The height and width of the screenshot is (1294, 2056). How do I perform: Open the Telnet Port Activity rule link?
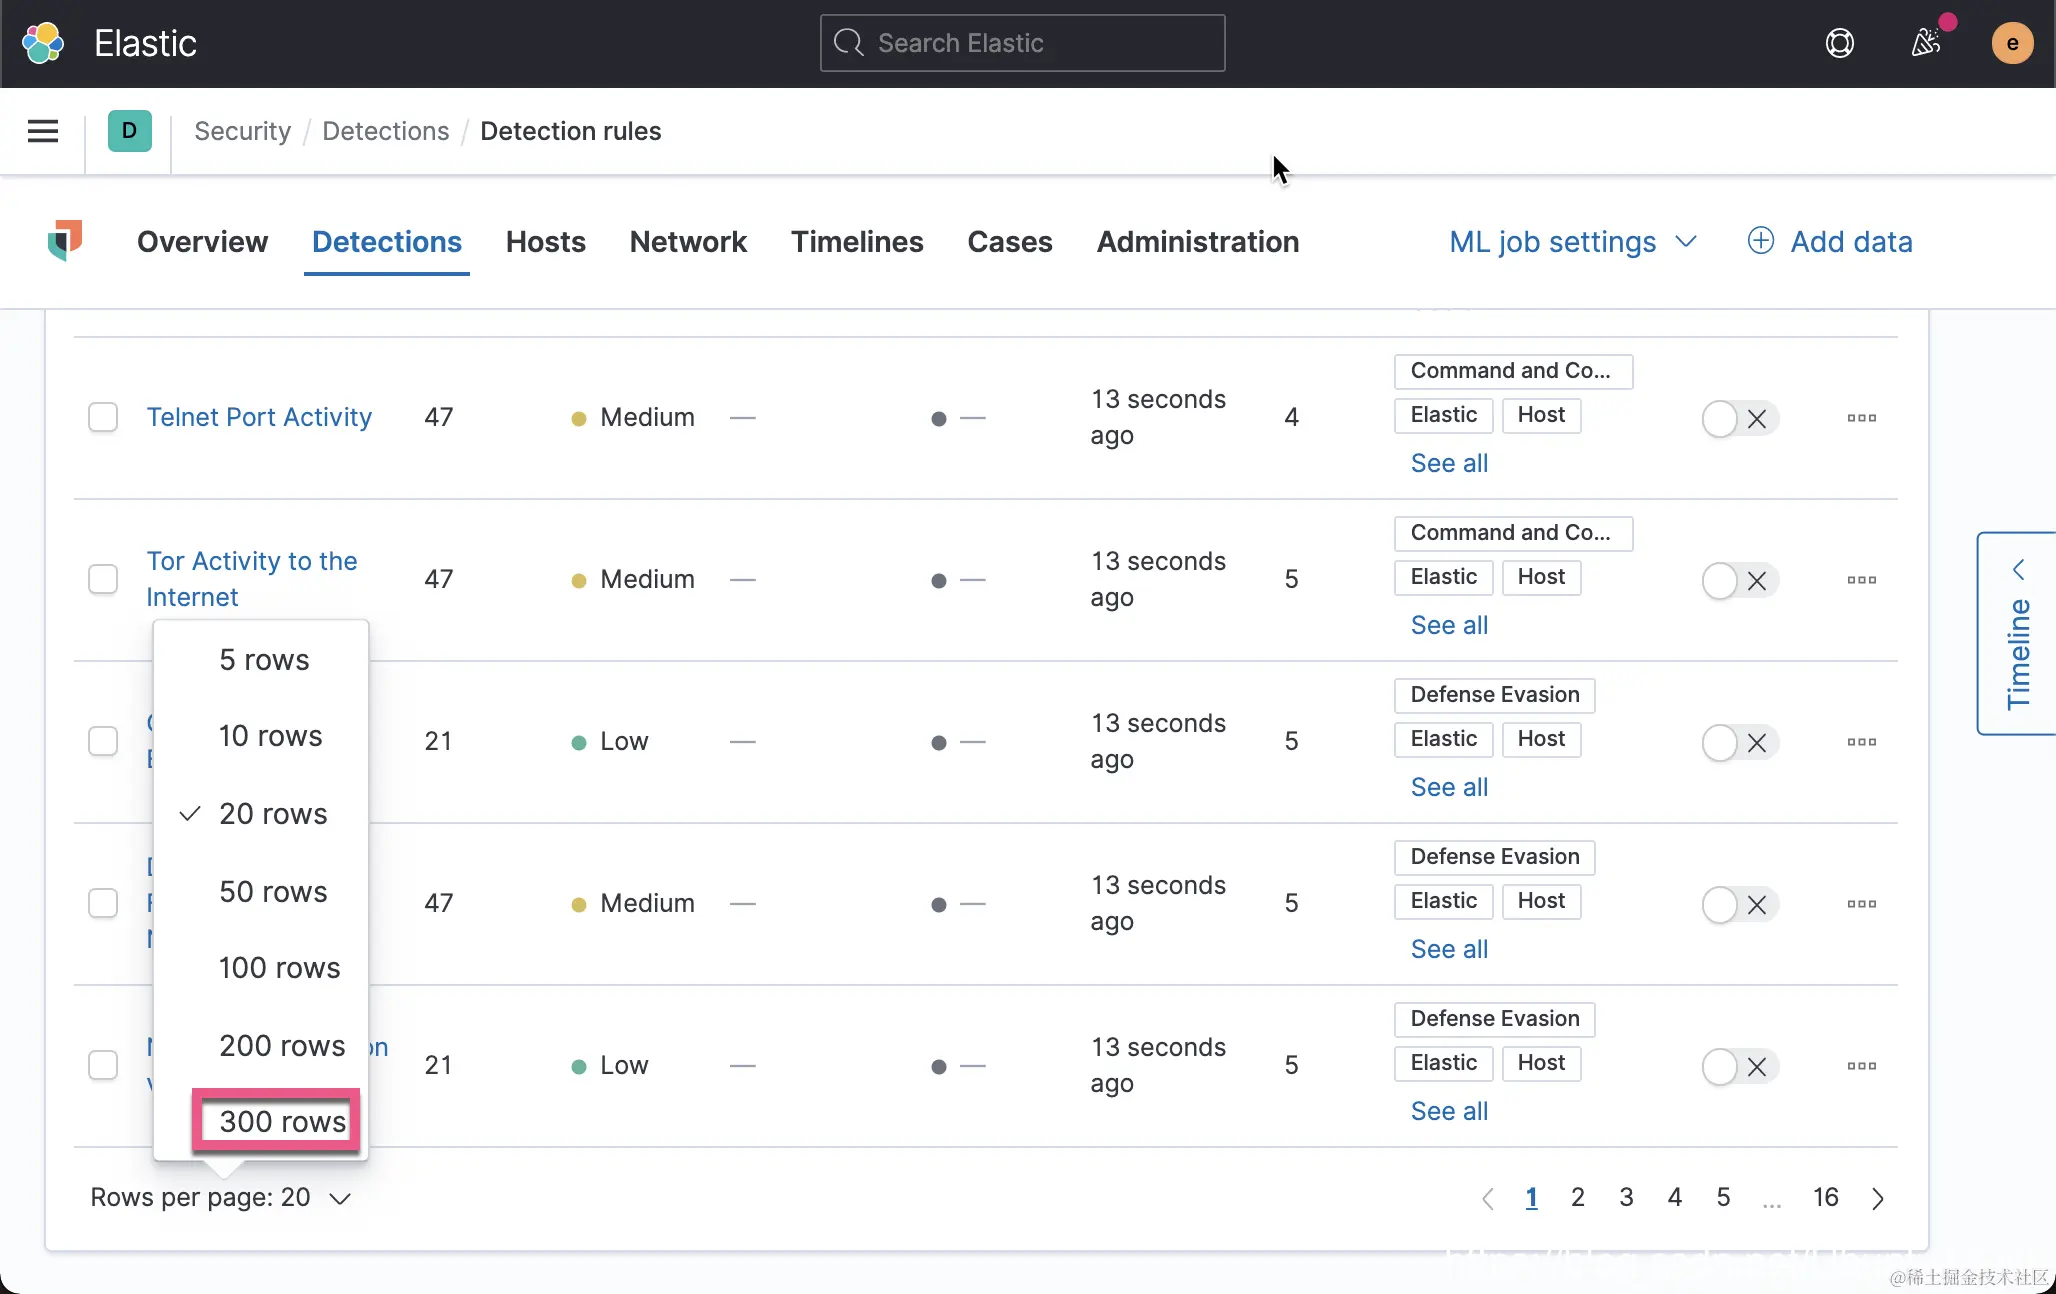point(259,417)
